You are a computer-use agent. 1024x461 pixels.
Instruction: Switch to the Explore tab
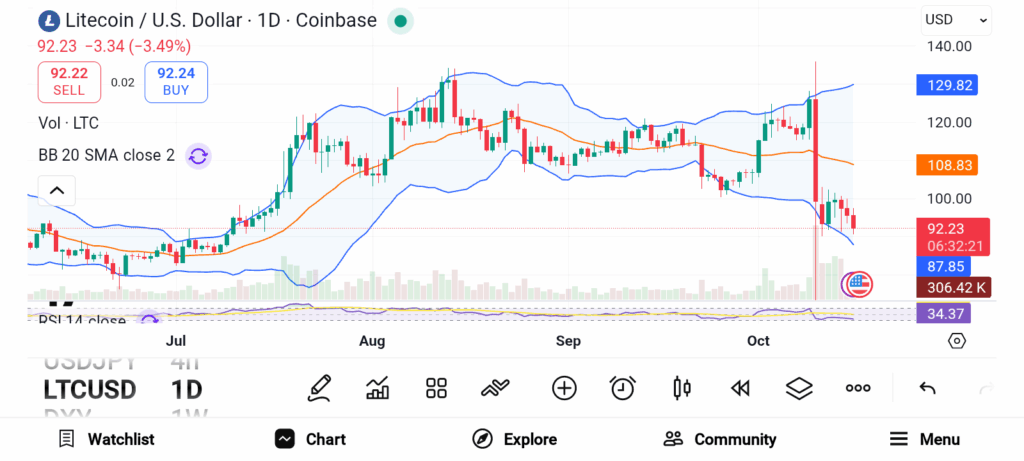[515, 439]
